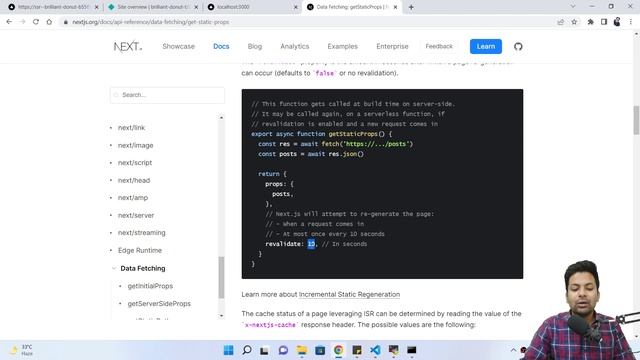Open next/streaming in the sidebar
640x360 pixels.
(142, 233)
